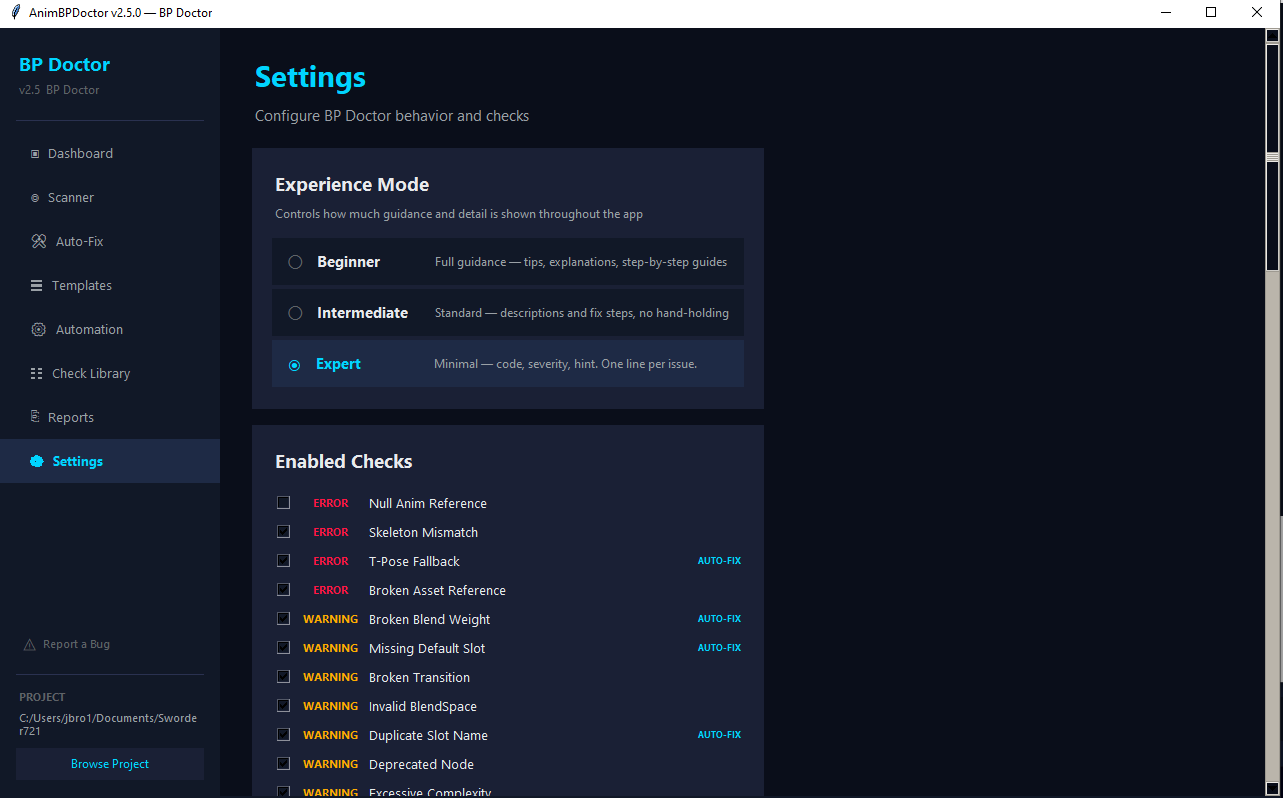Select the Beginner experience mode

296,262
